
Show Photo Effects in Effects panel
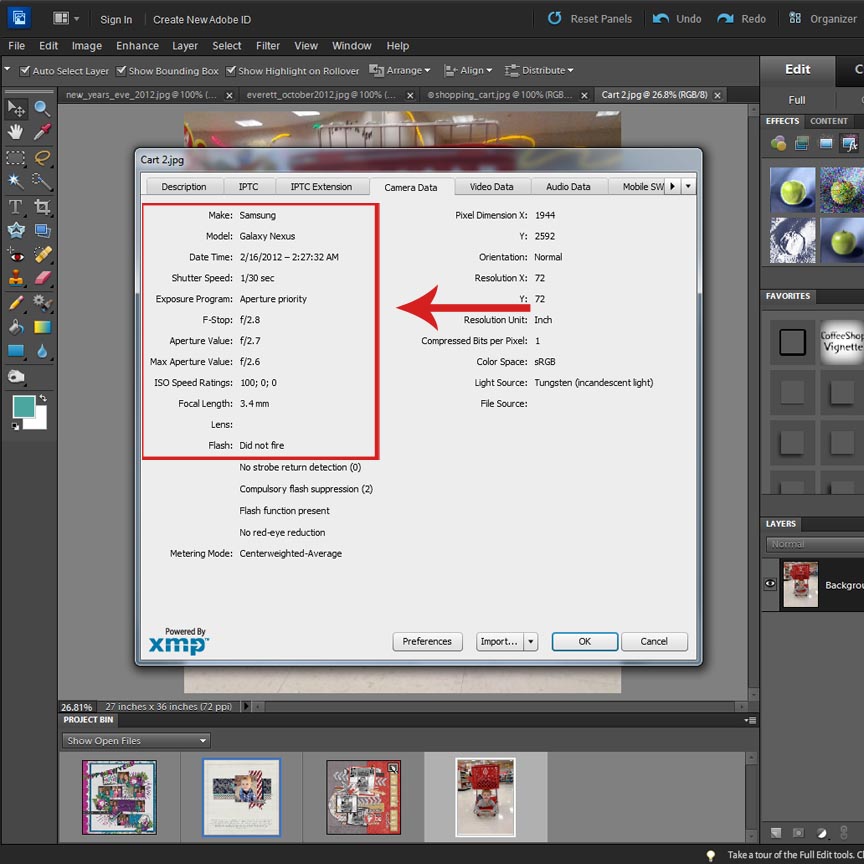tap(825, 144)
